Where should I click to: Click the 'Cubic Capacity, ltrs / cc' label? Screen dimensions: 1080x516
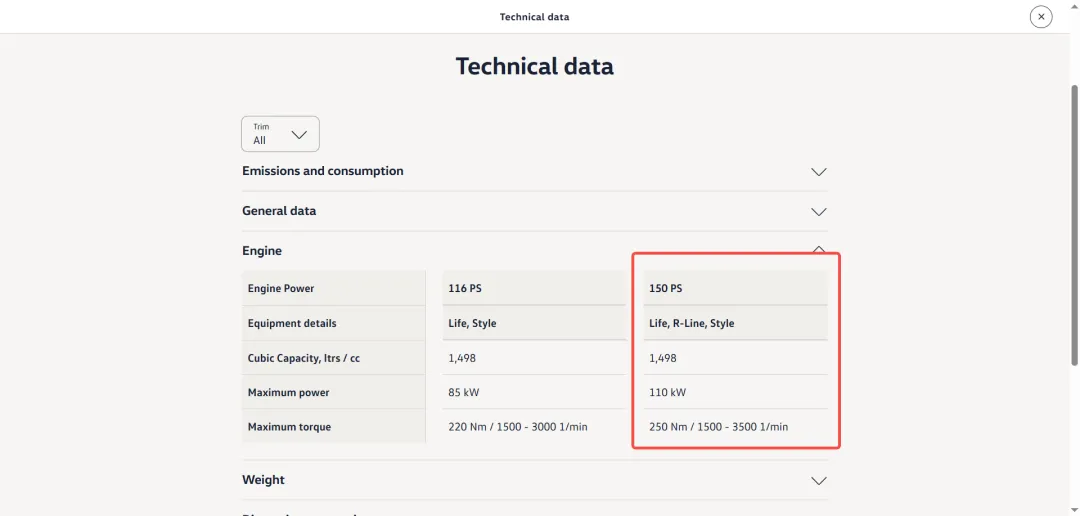point(304,358)
